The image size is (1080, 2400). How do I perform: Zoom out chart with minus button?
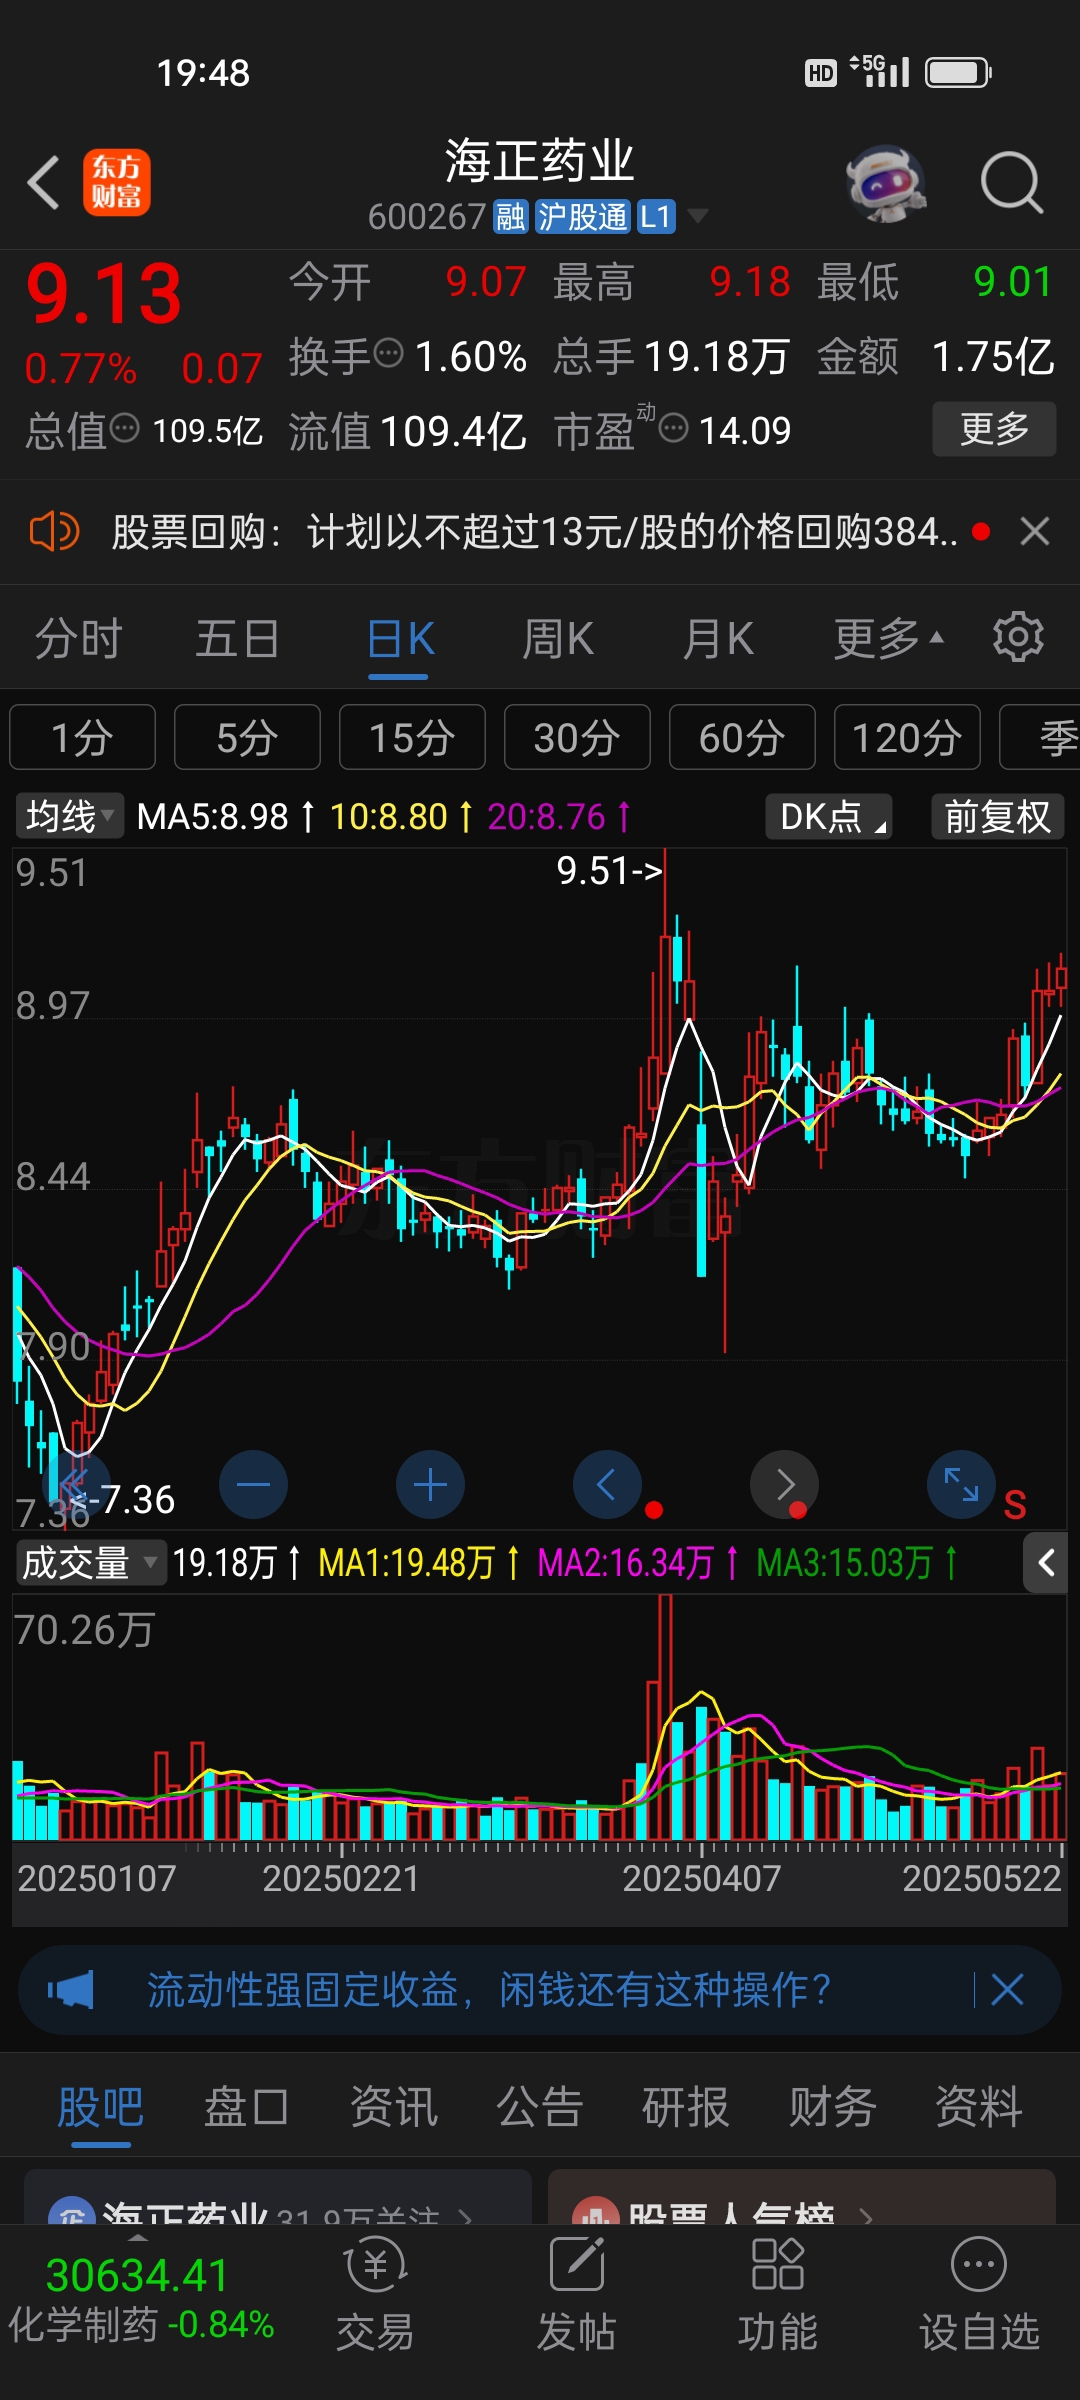pos(253,1485)
